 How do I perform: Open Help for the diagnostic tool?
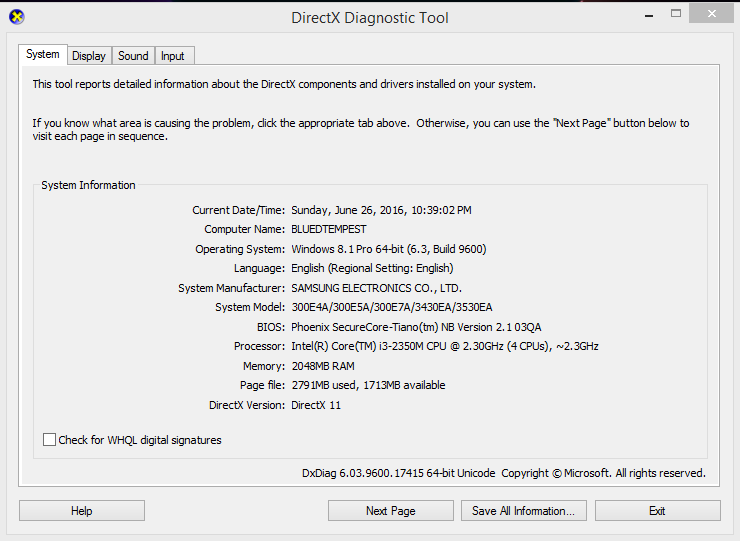click(82, 511)
